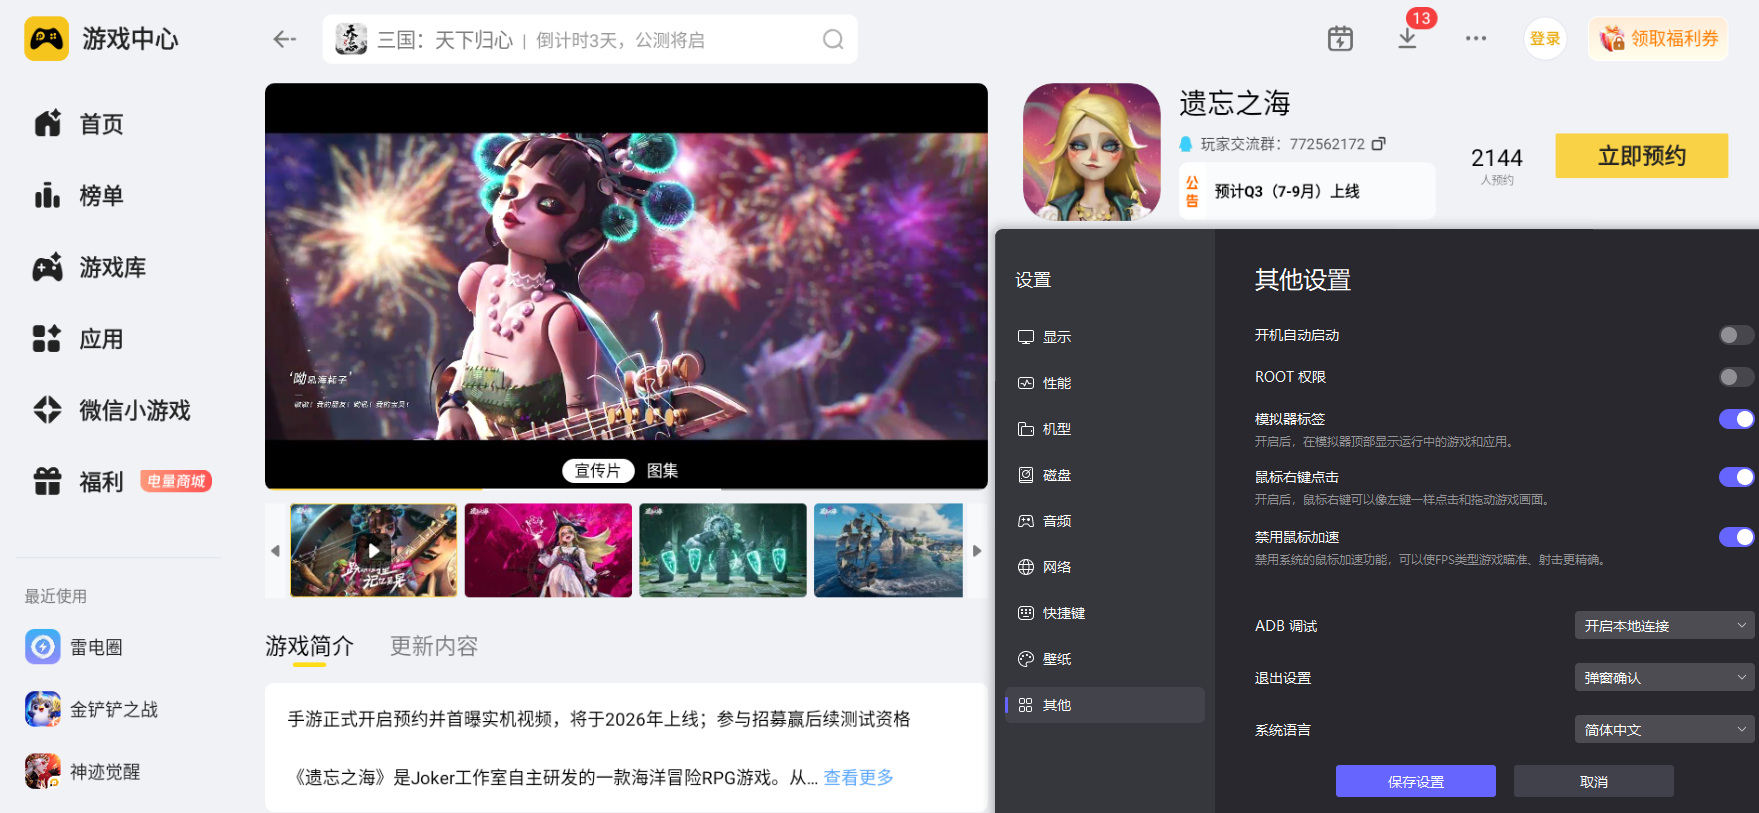
Task: Open the three-dot more menu
Action: click(1476, 39)
